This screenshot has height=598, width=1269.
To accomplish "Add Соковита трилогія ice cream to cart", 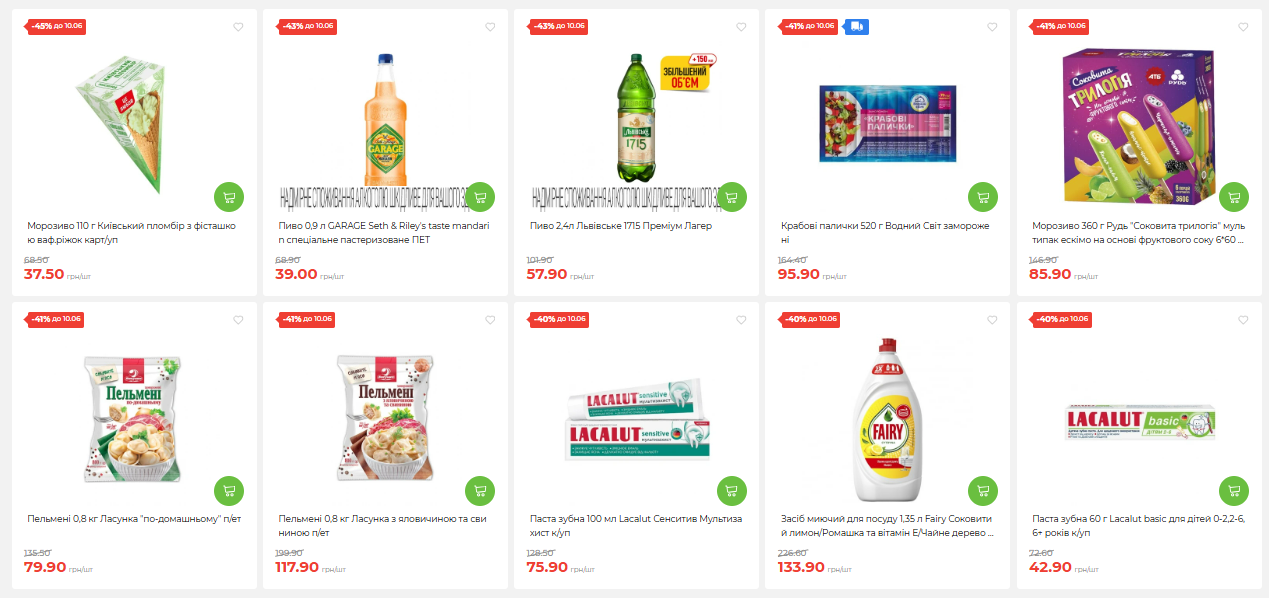I will (x=1234, y=197).
